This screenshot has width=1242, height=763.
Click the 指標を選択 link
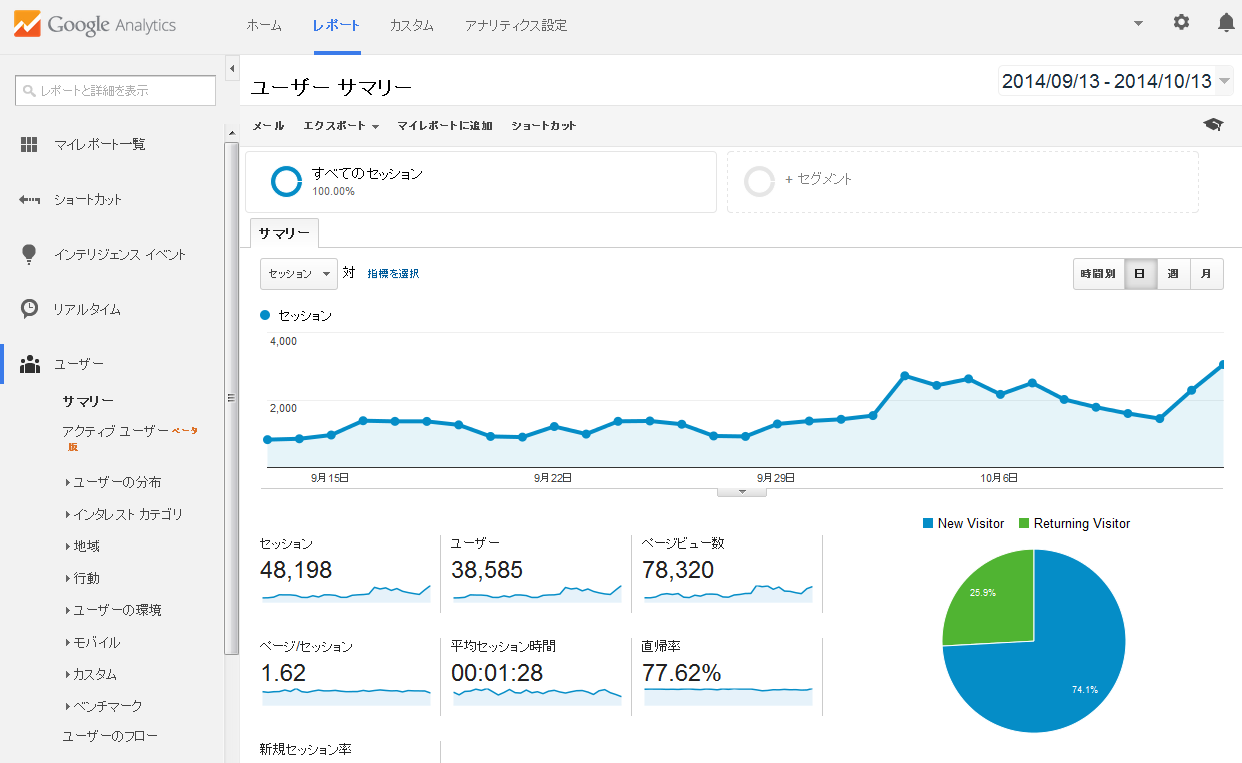pyautogui.click(x=393, y=273)
